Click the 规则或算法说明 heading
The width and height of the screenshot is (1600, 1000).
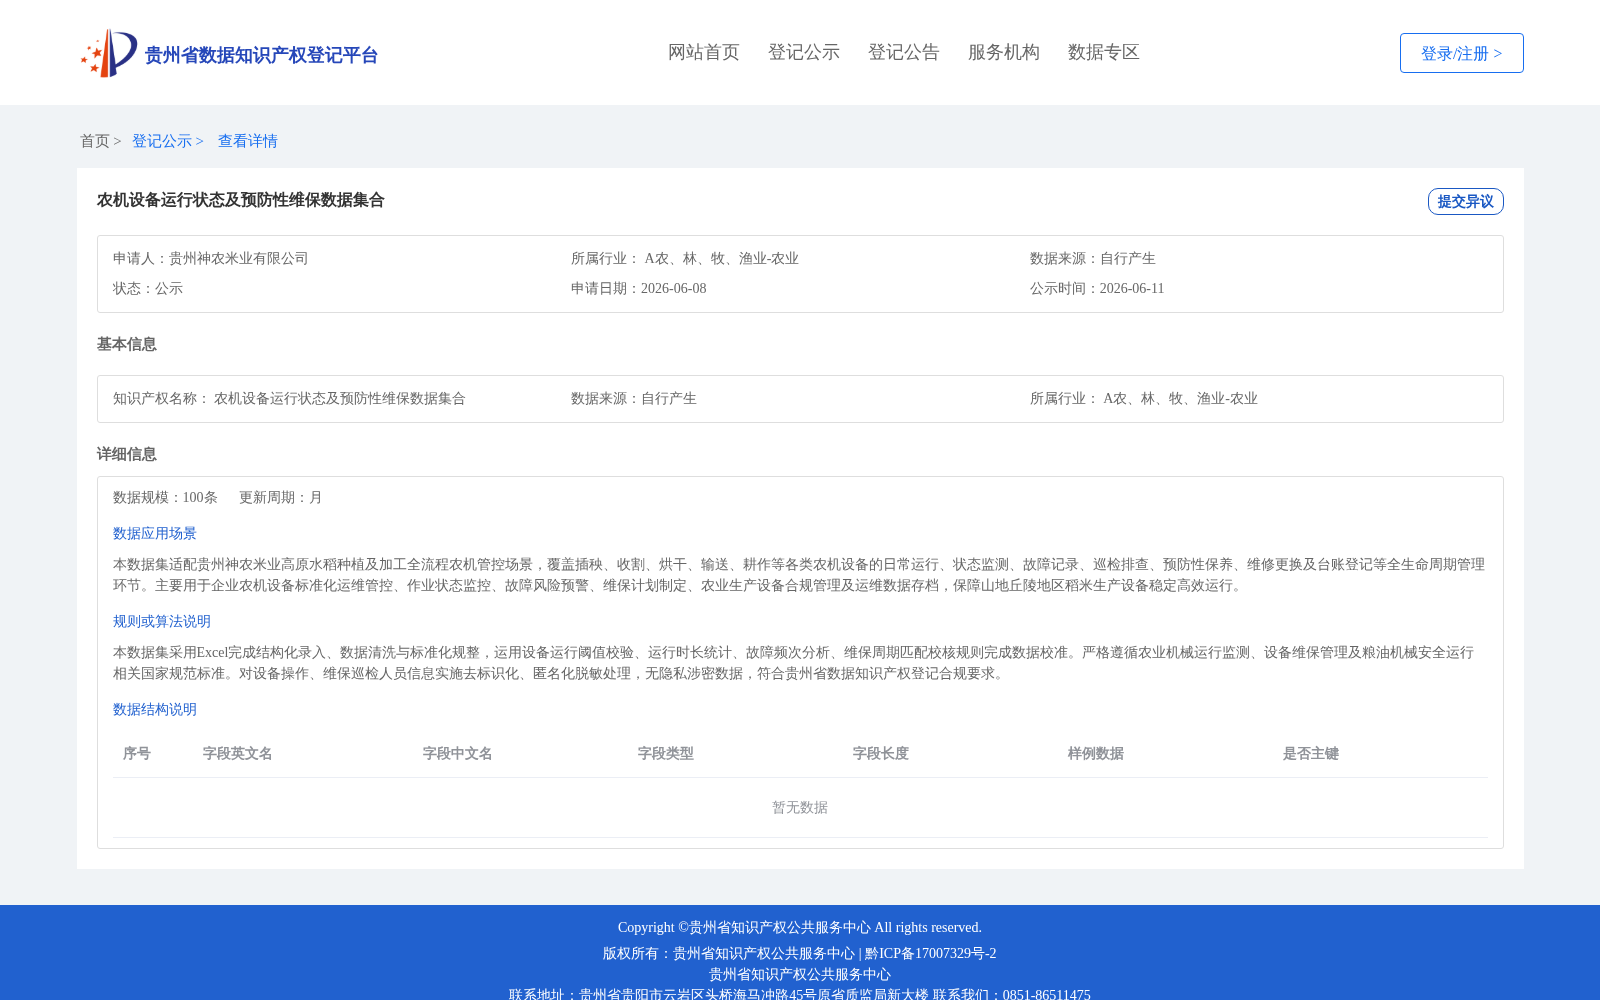tap(162, 621)
